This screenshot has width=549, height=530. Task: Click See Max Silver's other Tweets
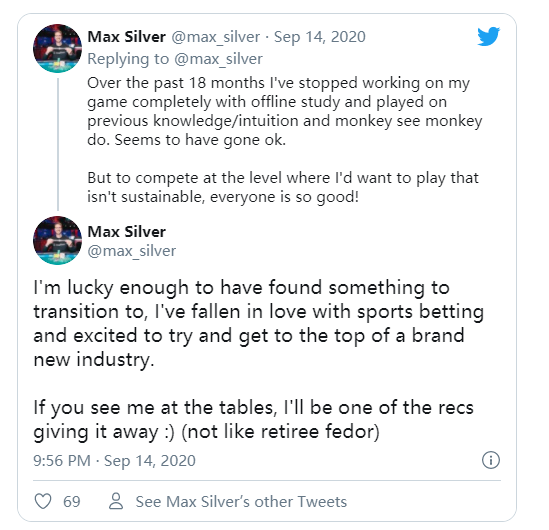(x=241, y=501)
